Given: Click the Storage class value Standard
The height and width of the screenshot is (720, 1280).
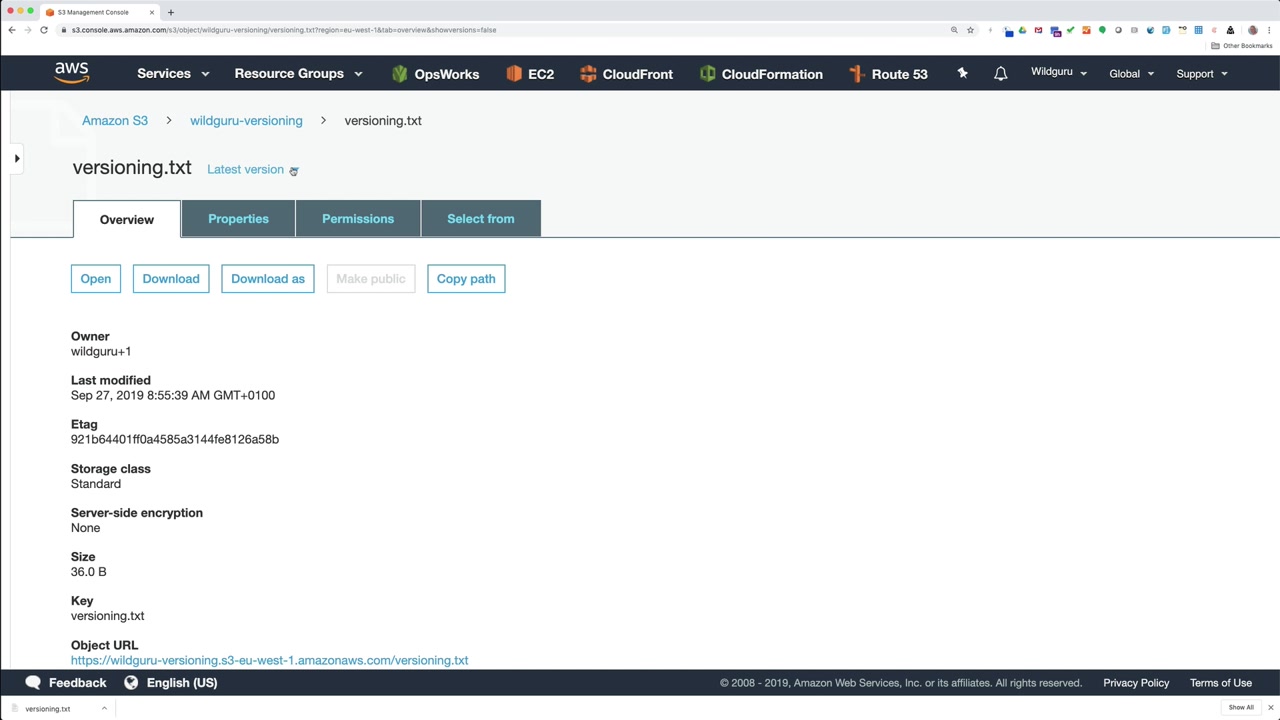Looking at the screenshot, I should 96,484.
